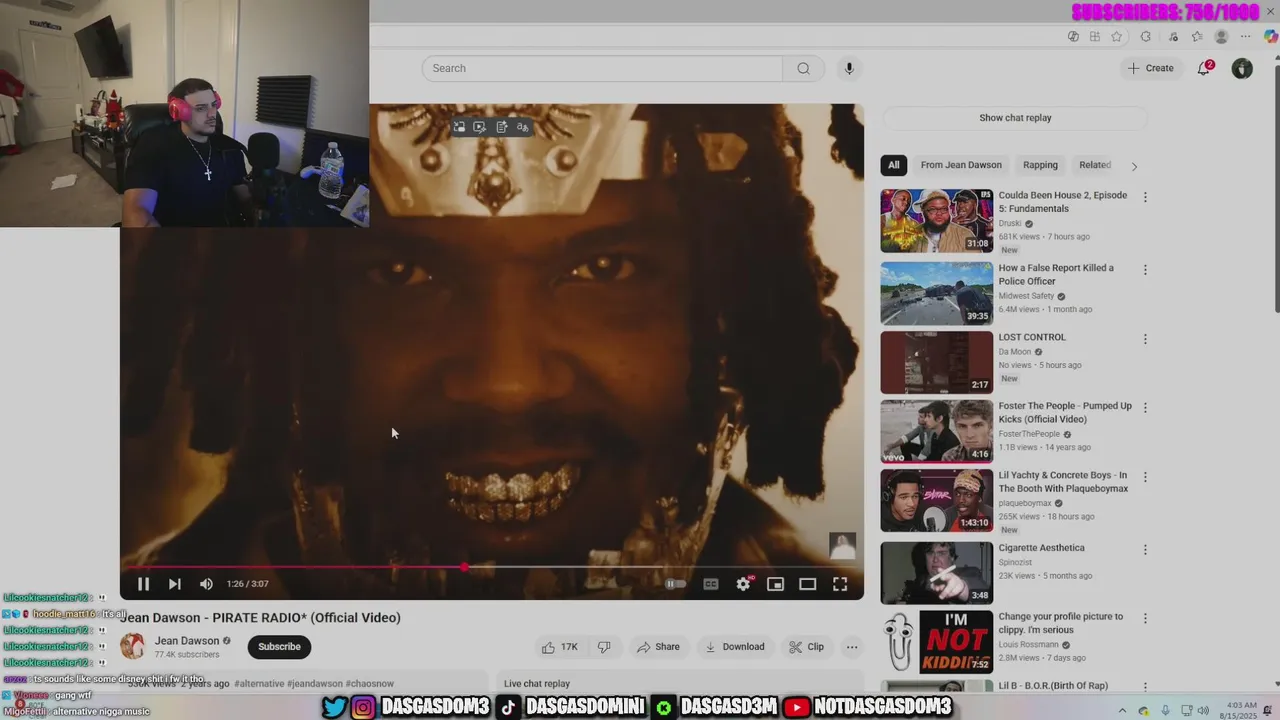This screenshot has width=1280, height=720.
Task: Start voice search with microphone icon
Action: click(849, 68)
